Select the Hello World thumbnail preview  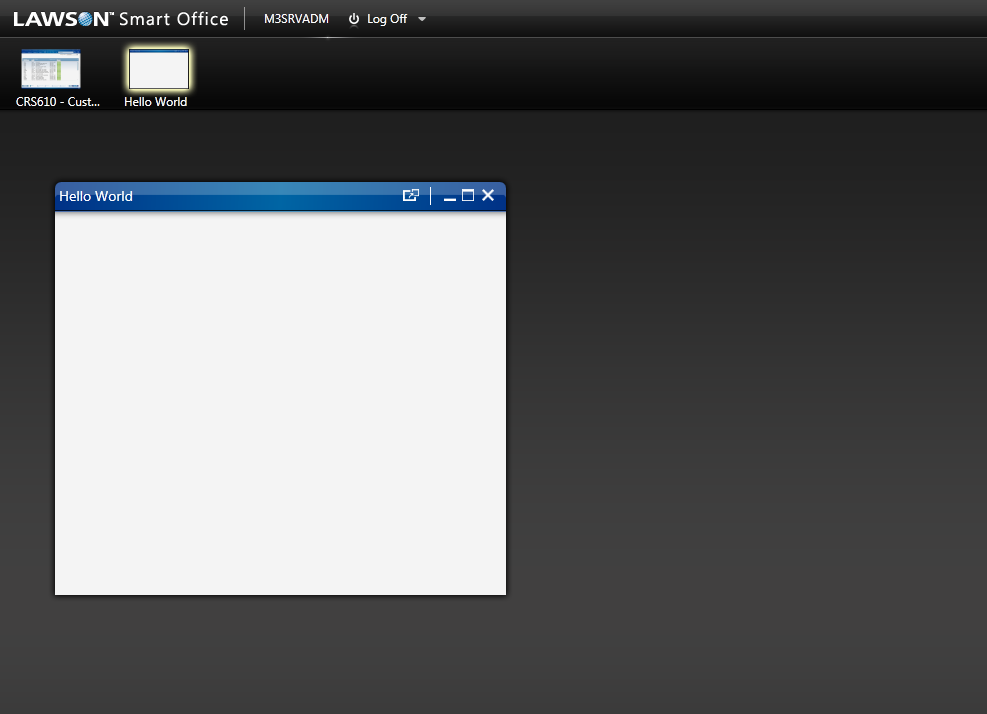(x=159, y=69)
